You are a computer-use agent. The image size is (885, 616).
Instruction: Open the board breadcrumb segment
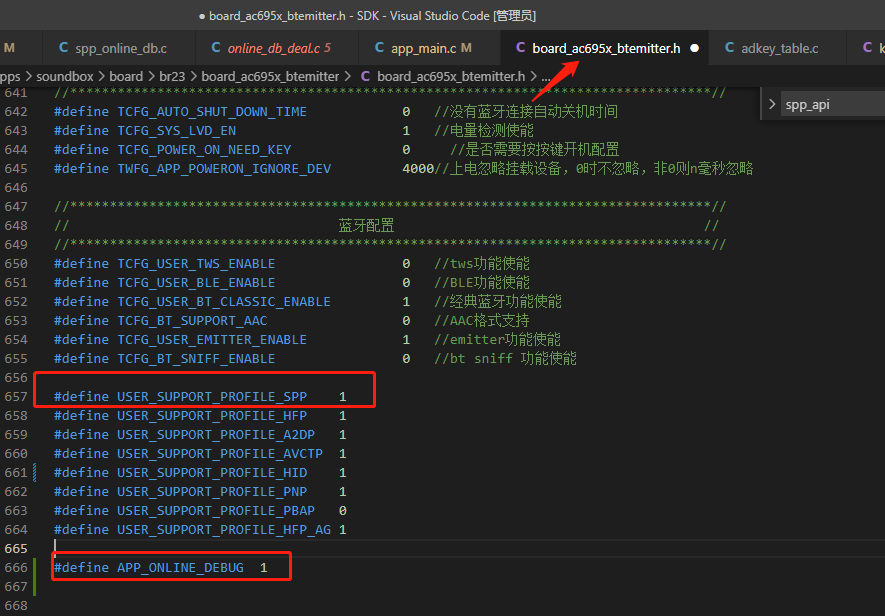[126, 76]
